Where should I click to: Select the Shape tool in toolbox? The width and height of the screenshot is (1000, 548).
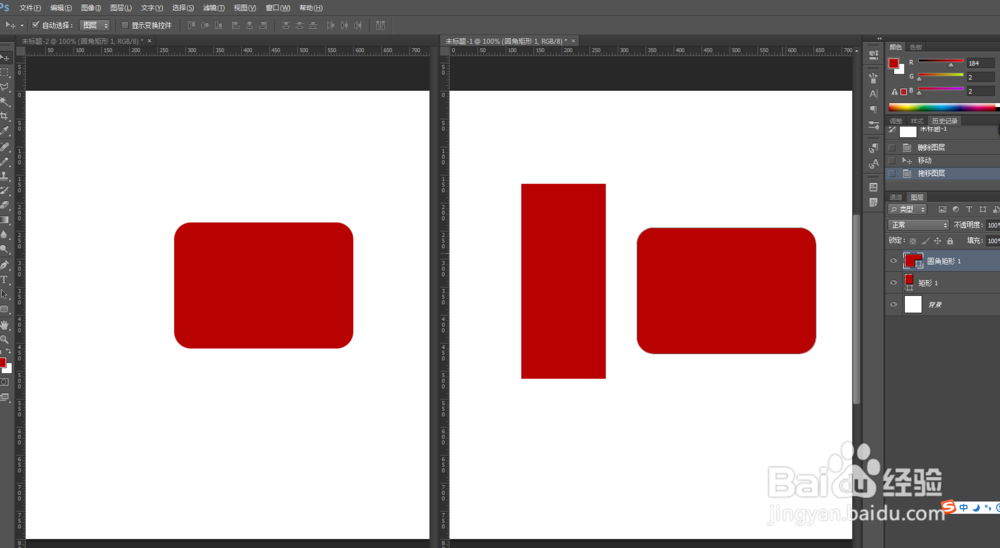(x=5, y=309)
